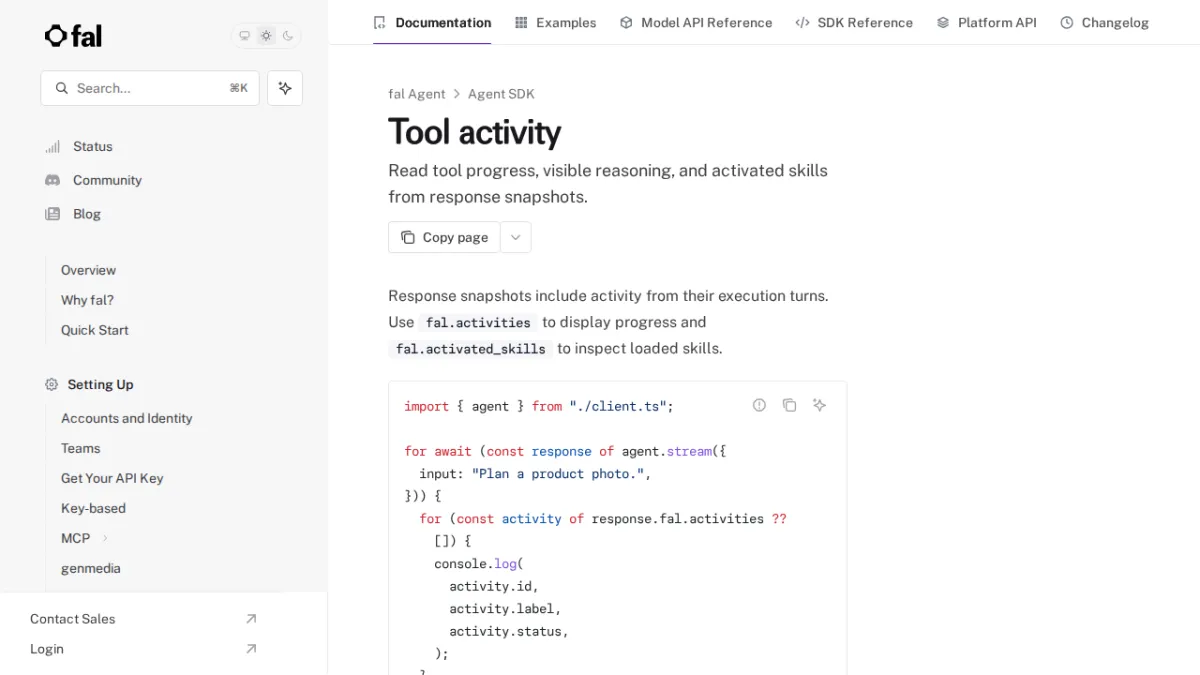The image size is (1200, 675).
Task: Click the Platform API layers icon
Action: 943,22
